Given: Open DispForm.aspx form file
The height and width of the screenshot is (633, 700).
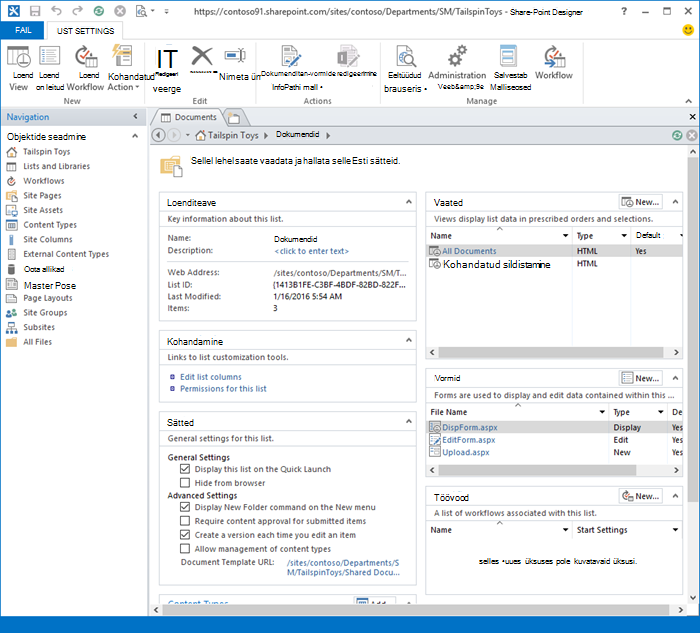Looking at the screenshot, I should tap(470, 427).
